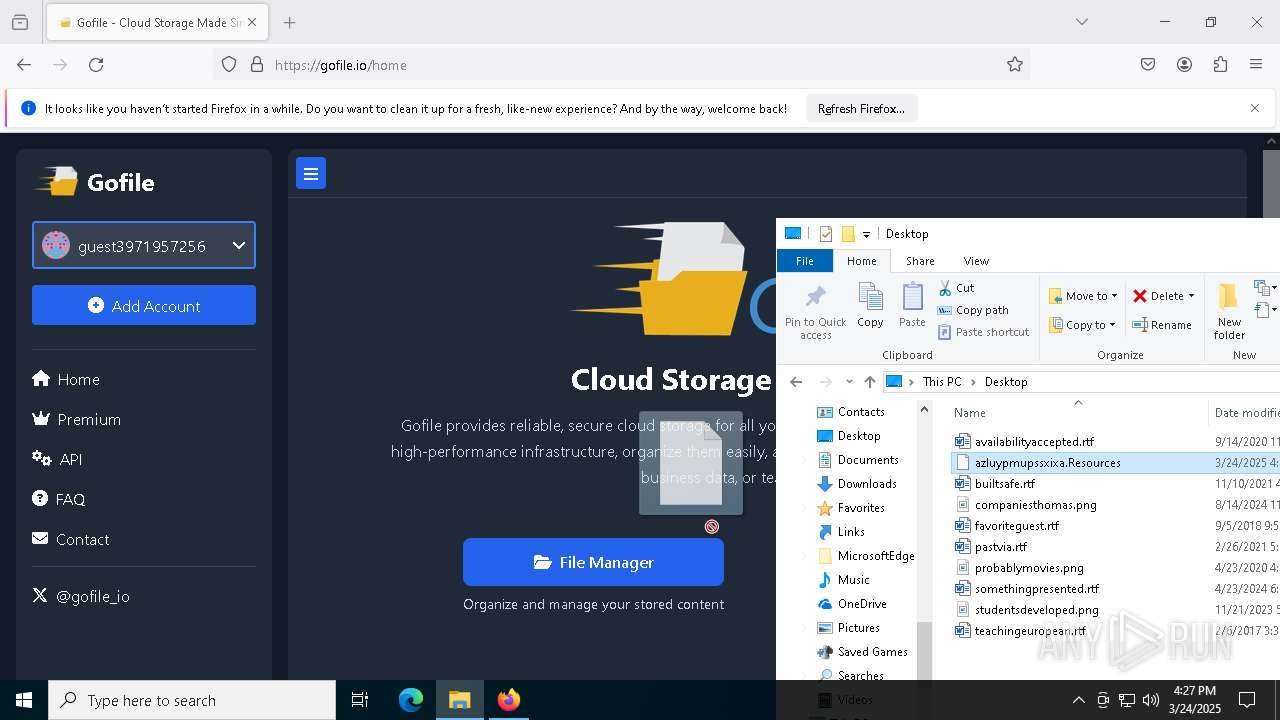Viewport: 1280px width, 720px height.
Task: Open API page in Gofile sidebar
Action: 57,459
